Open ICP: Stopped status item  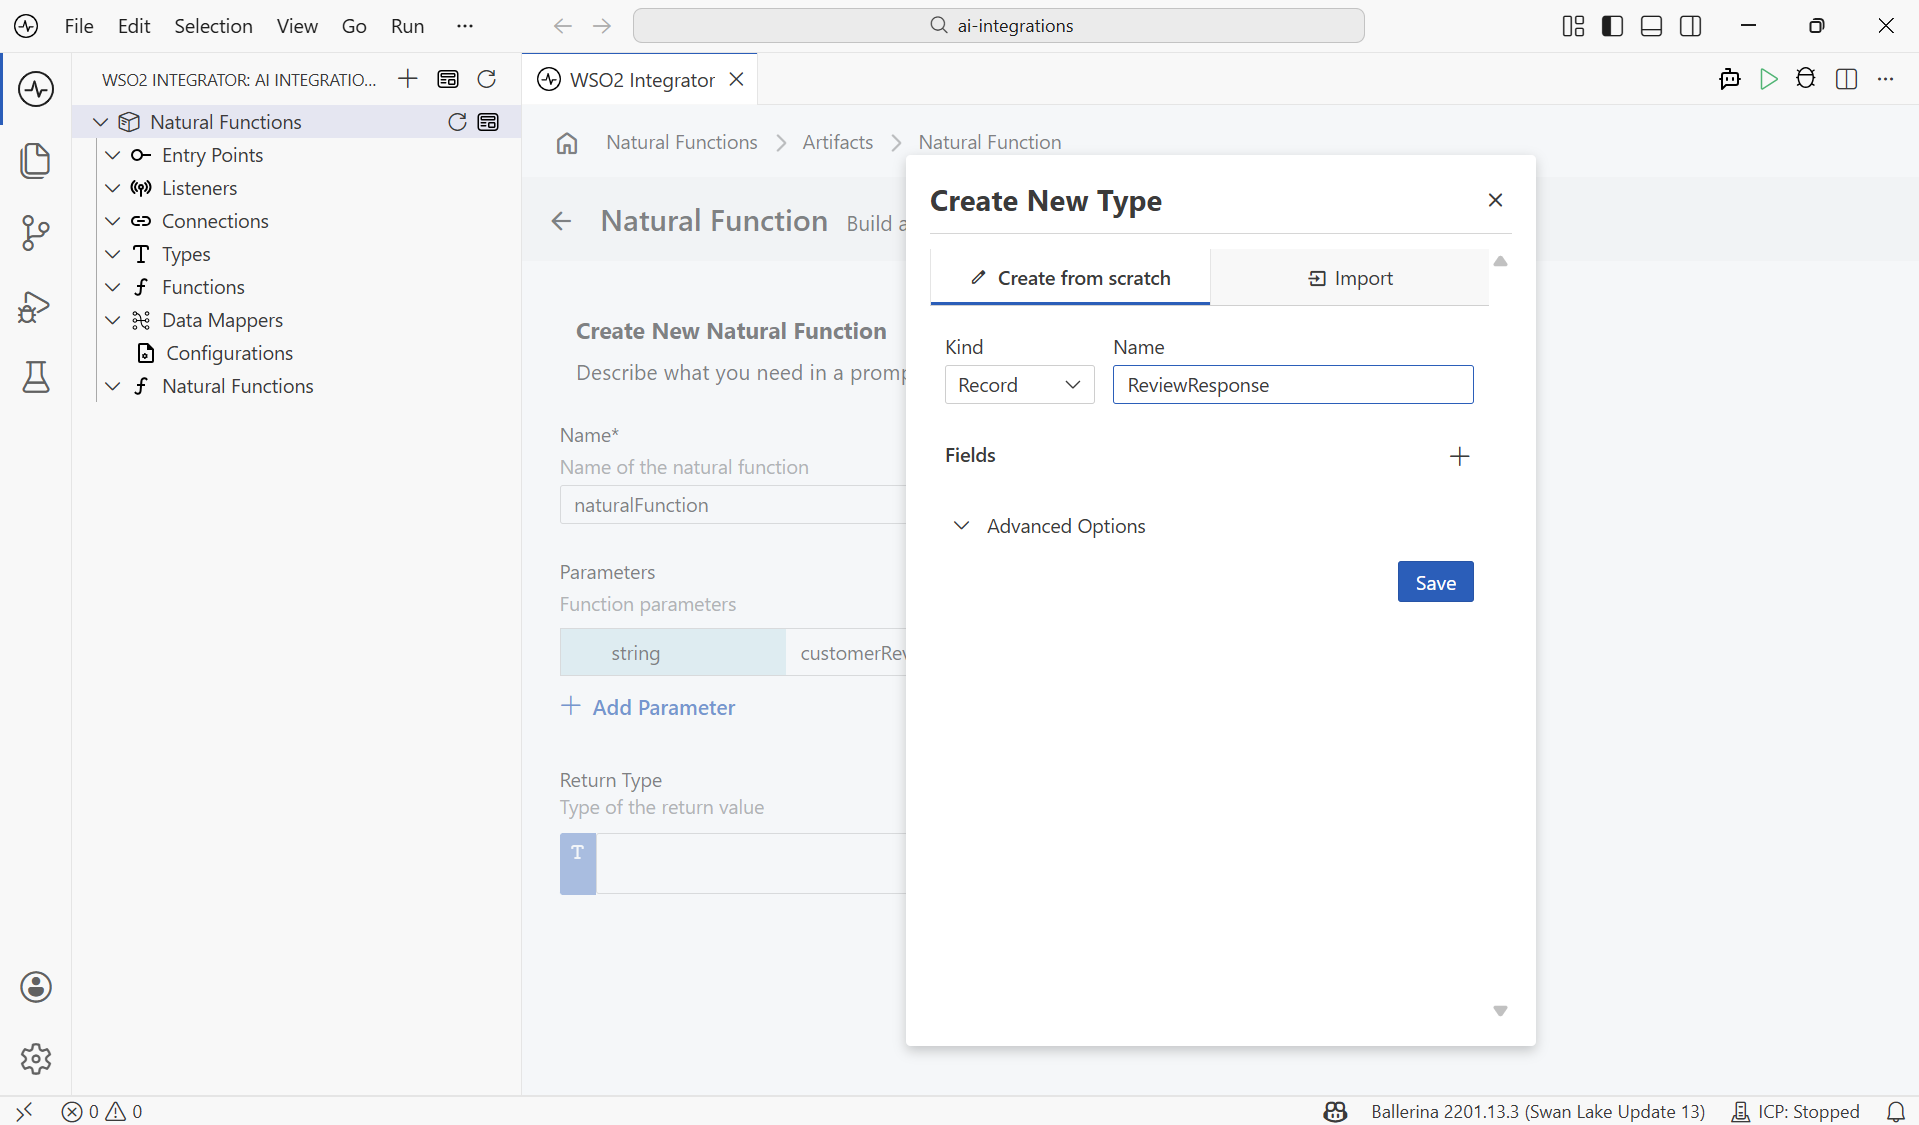1795,1111
